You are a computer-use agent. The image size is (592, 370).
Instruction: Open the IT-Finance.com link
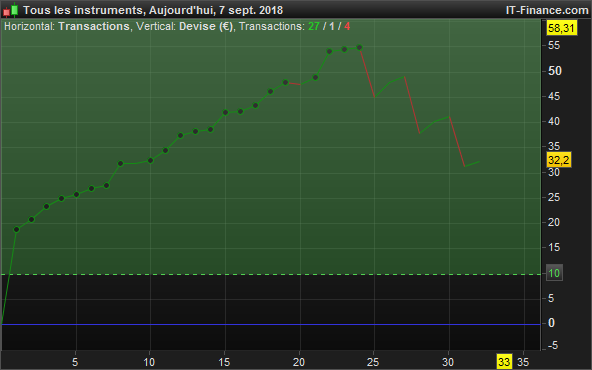(x=547, y=10)
